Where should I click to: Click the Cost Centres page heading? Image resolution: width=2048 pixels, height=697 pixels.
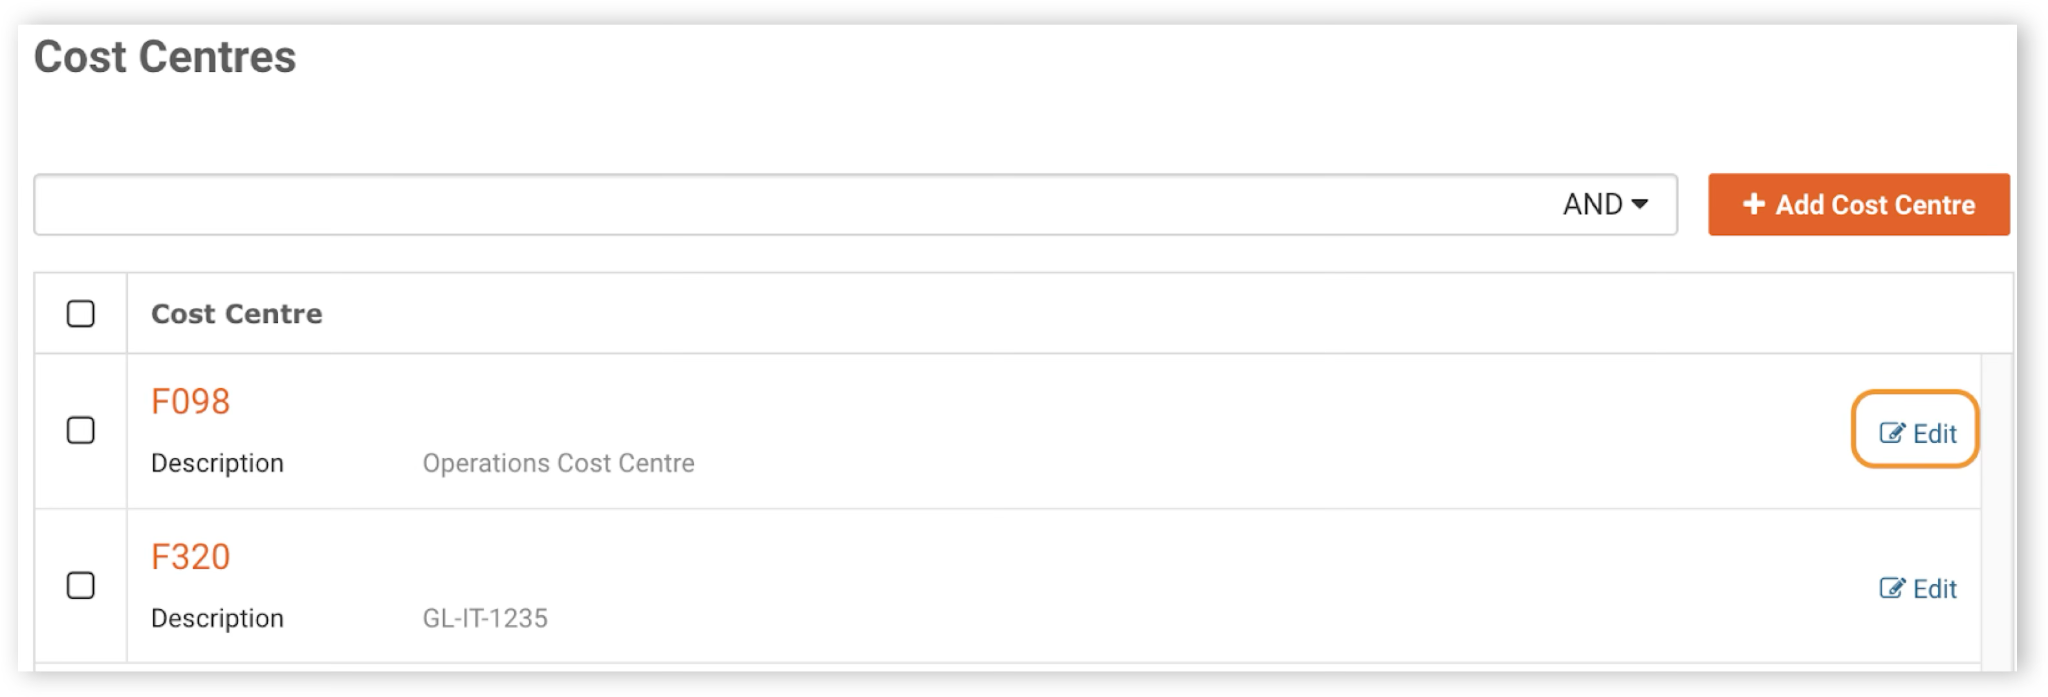coord(165,57)
